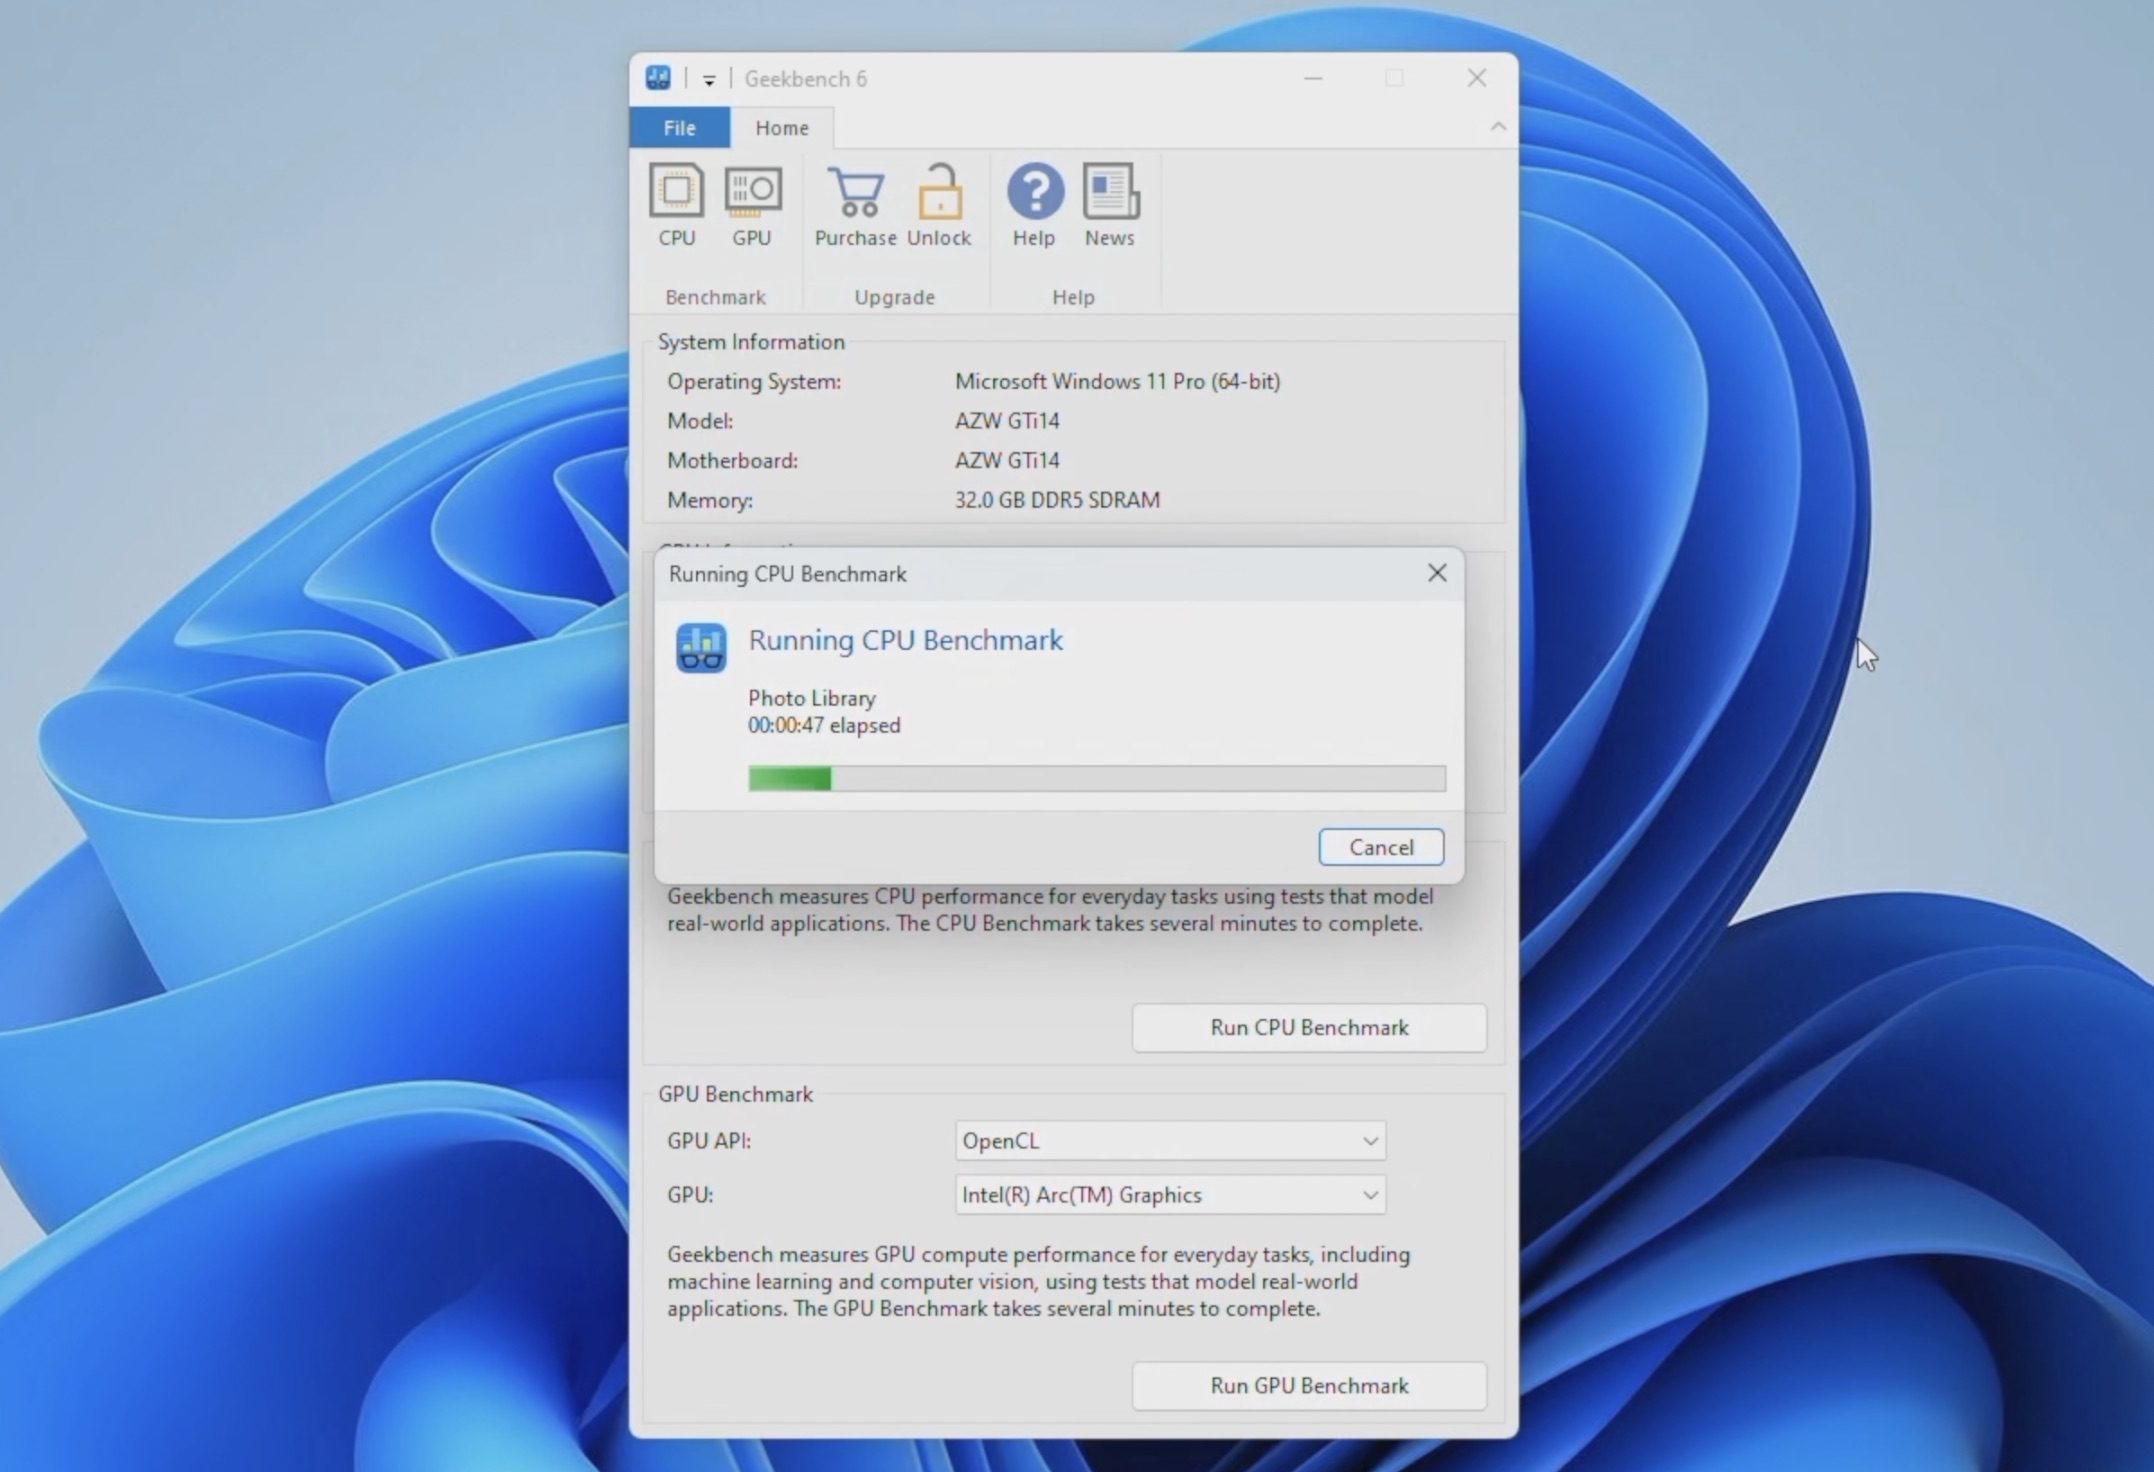Collapse the ribbon with the chevron
Screen dimensions: 2154x1472
pos(1497,127)
